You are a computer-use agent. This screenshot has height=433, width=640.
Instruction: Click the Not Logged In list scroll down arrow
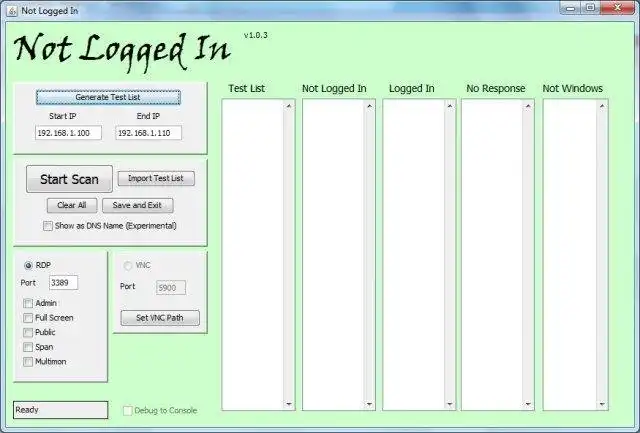369,404
